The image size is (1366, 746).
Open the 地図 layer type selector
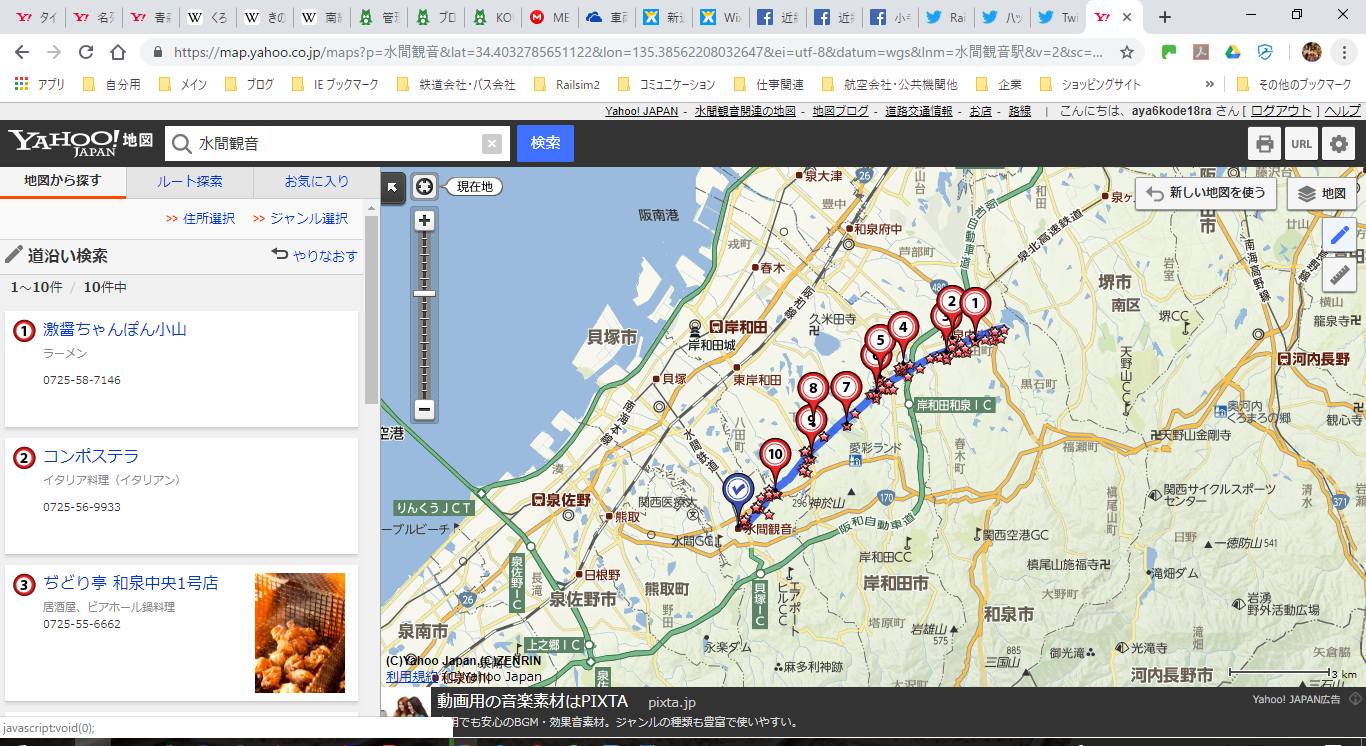click(x=1322, y=194)
